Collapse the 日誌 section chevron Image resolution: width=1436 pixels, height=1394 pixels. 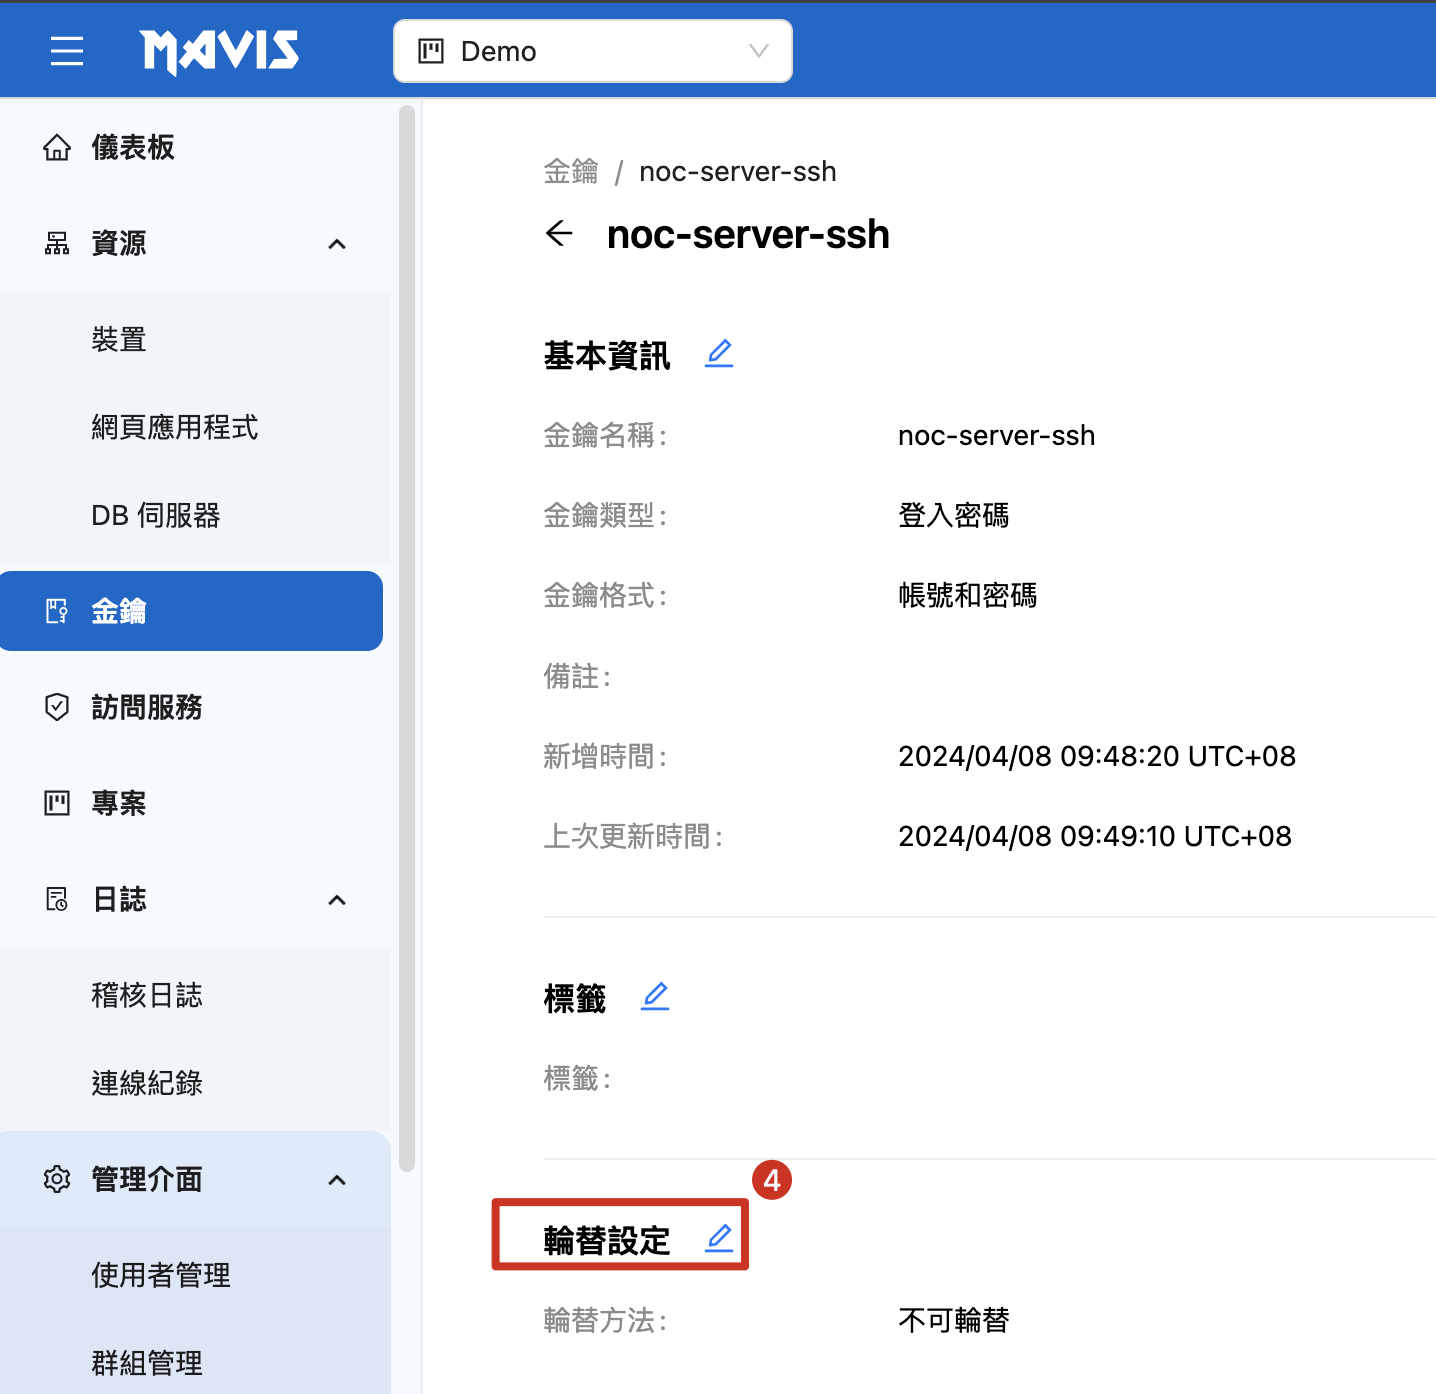tap(337, 900)
